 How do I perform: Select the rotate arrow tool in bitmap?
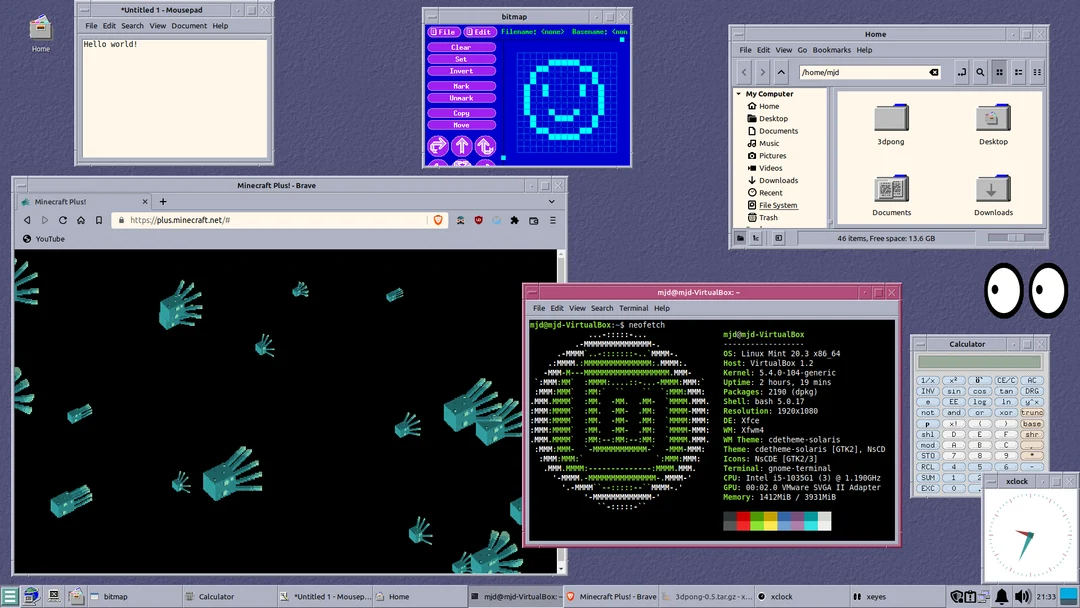484,146
